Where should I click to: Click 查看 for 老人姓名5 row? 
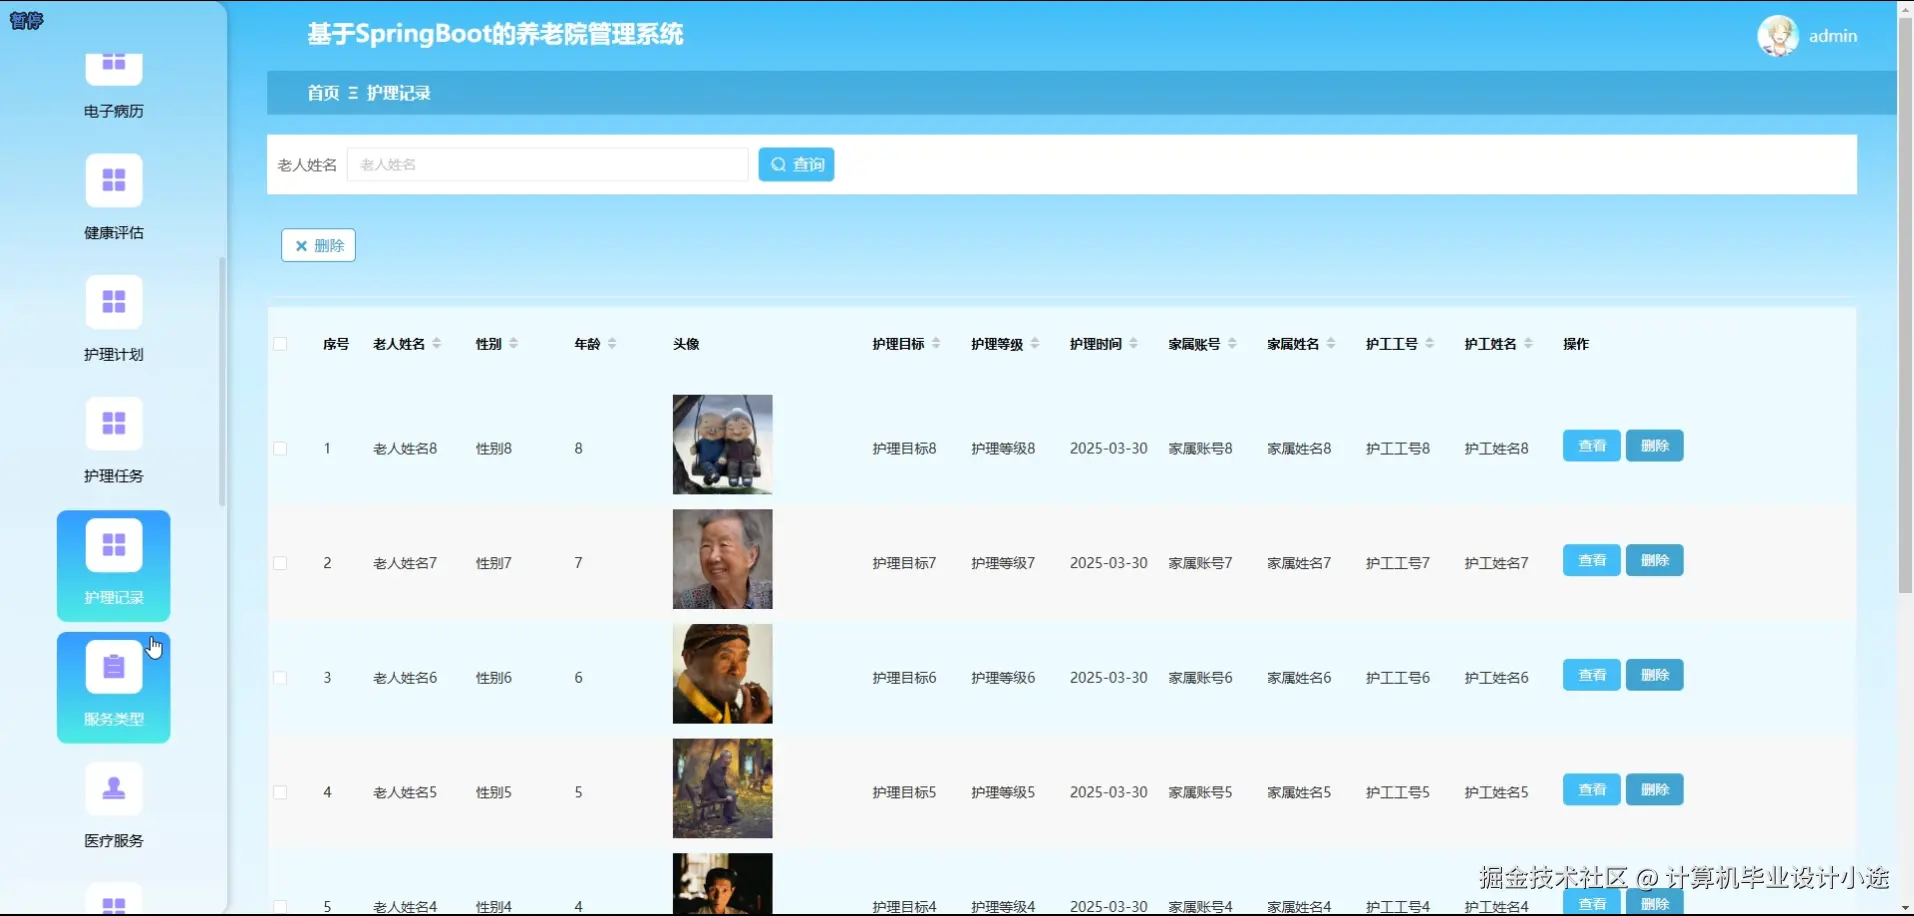tap(1592, 790)
